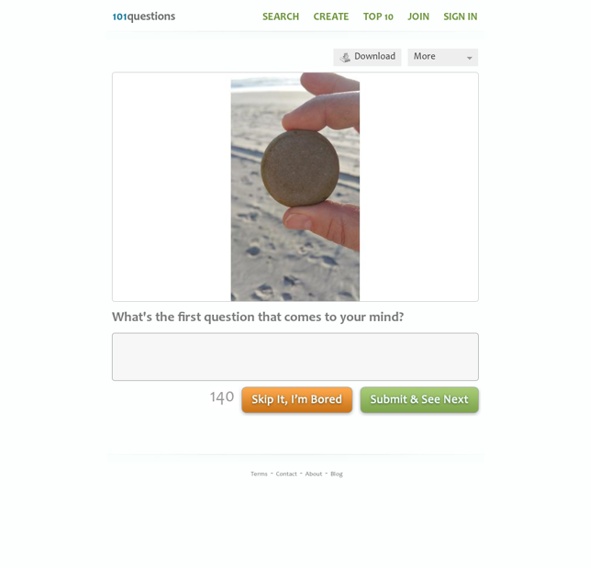This screenshot has width=600, height=568.
Task: Visit the Blog footer link
Action: click(x=337, y=474)
